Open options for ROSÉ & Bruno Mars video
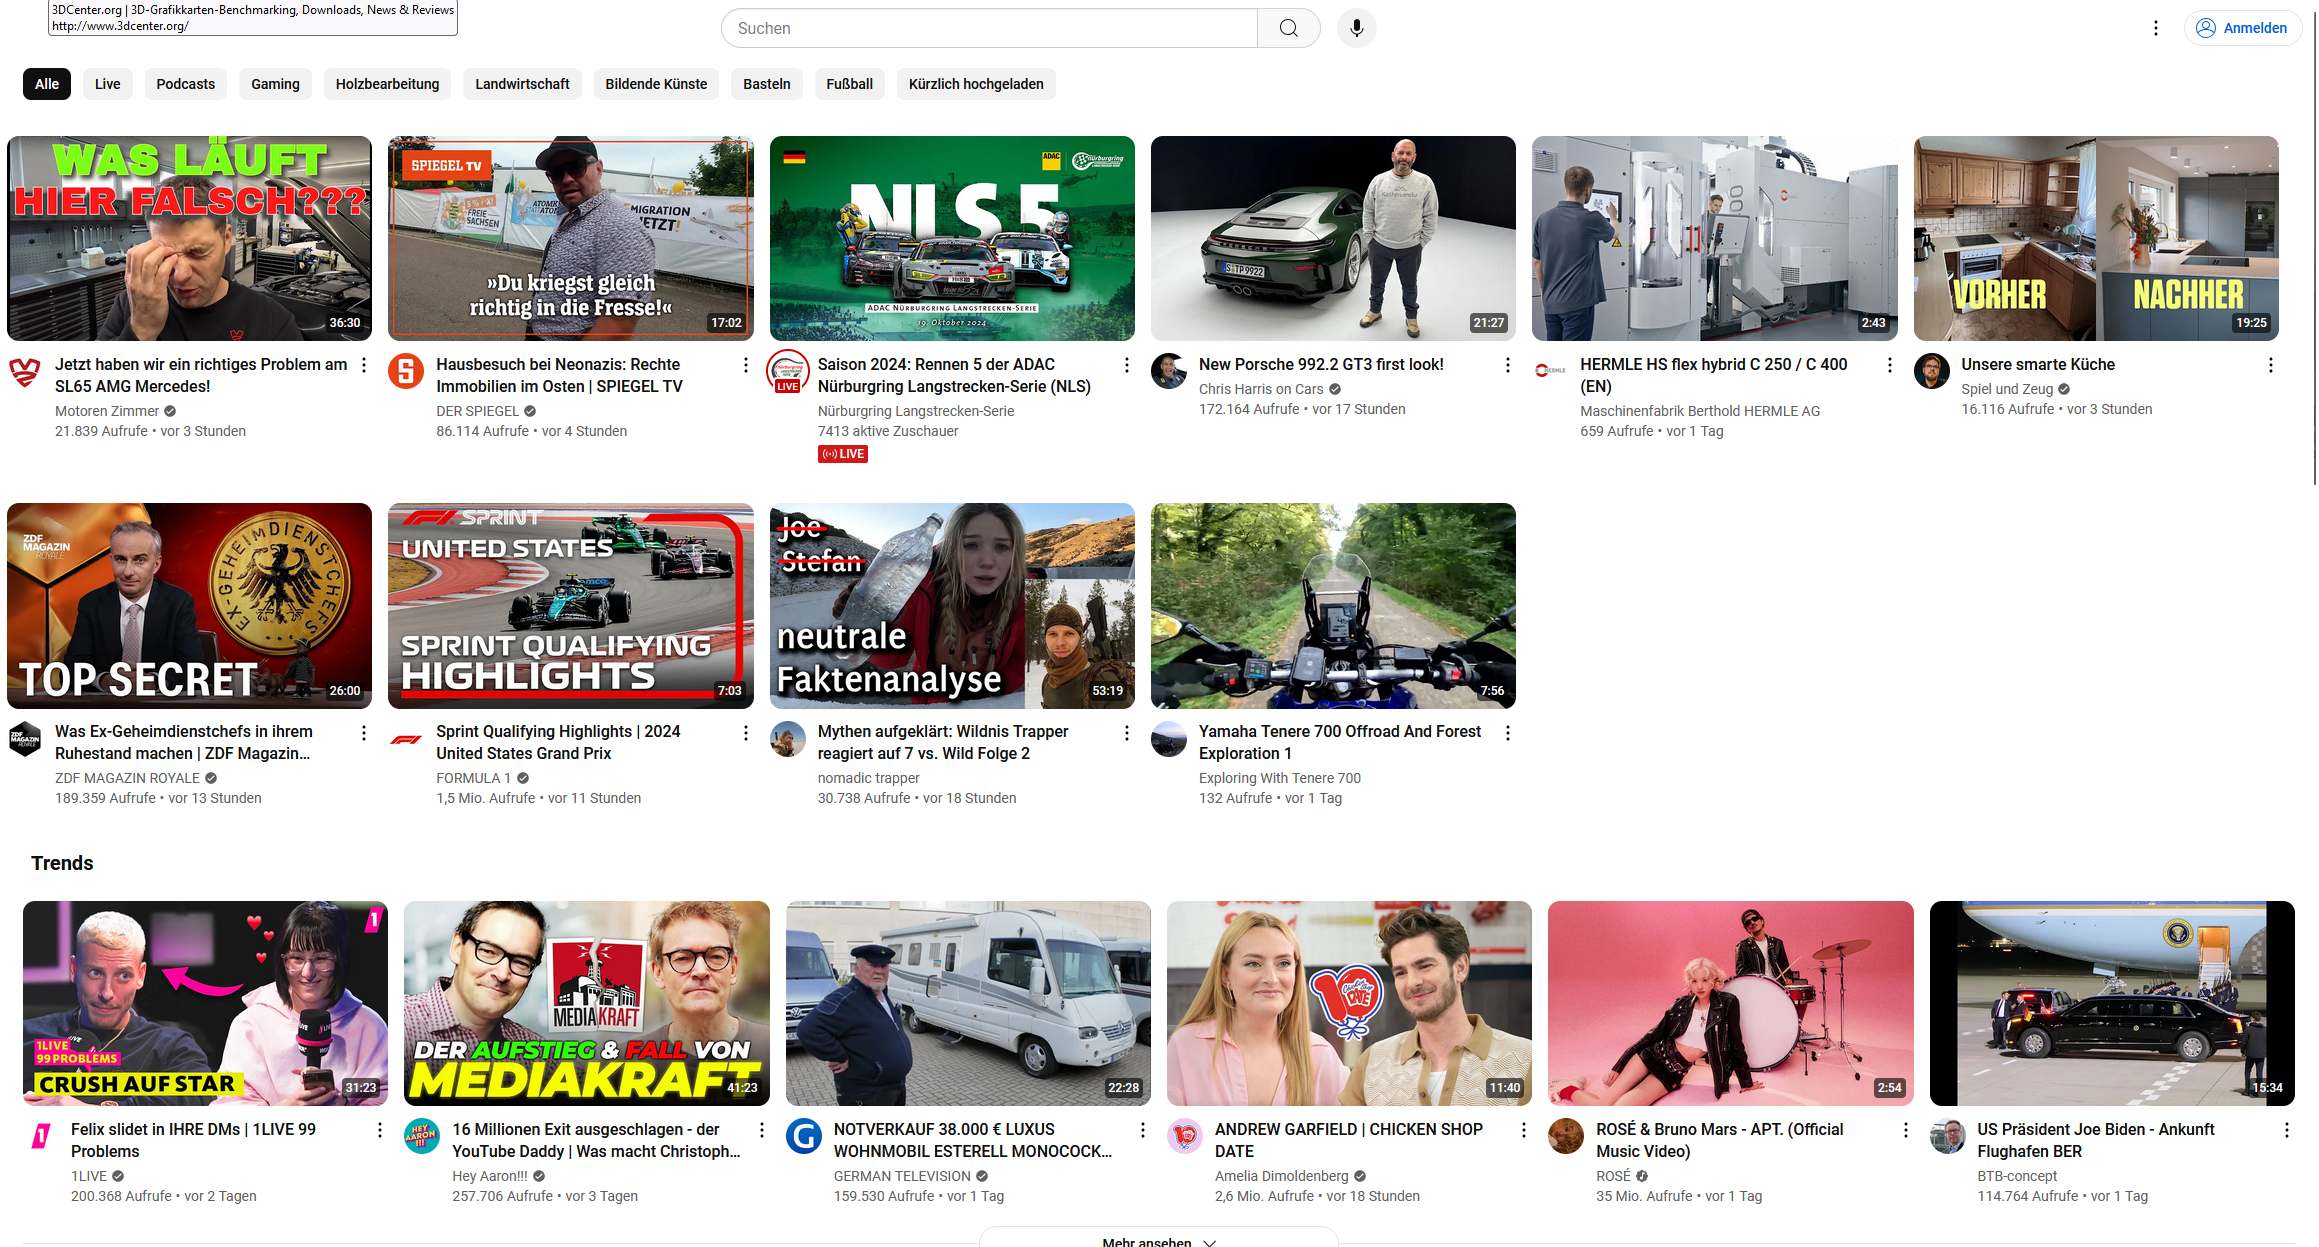This screenshot has width=2319, height=1247. click(x=1905, y=1130)
